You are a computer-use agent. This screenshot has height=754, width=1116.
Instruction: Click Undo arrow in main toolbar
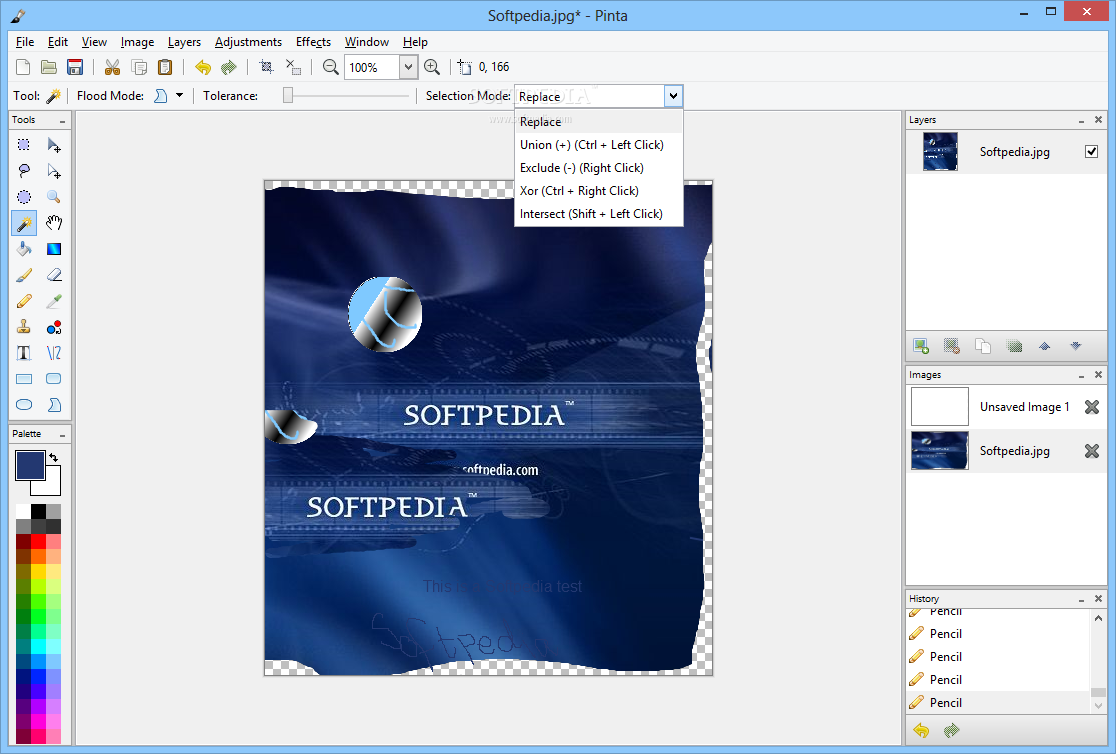pos(203,67)
